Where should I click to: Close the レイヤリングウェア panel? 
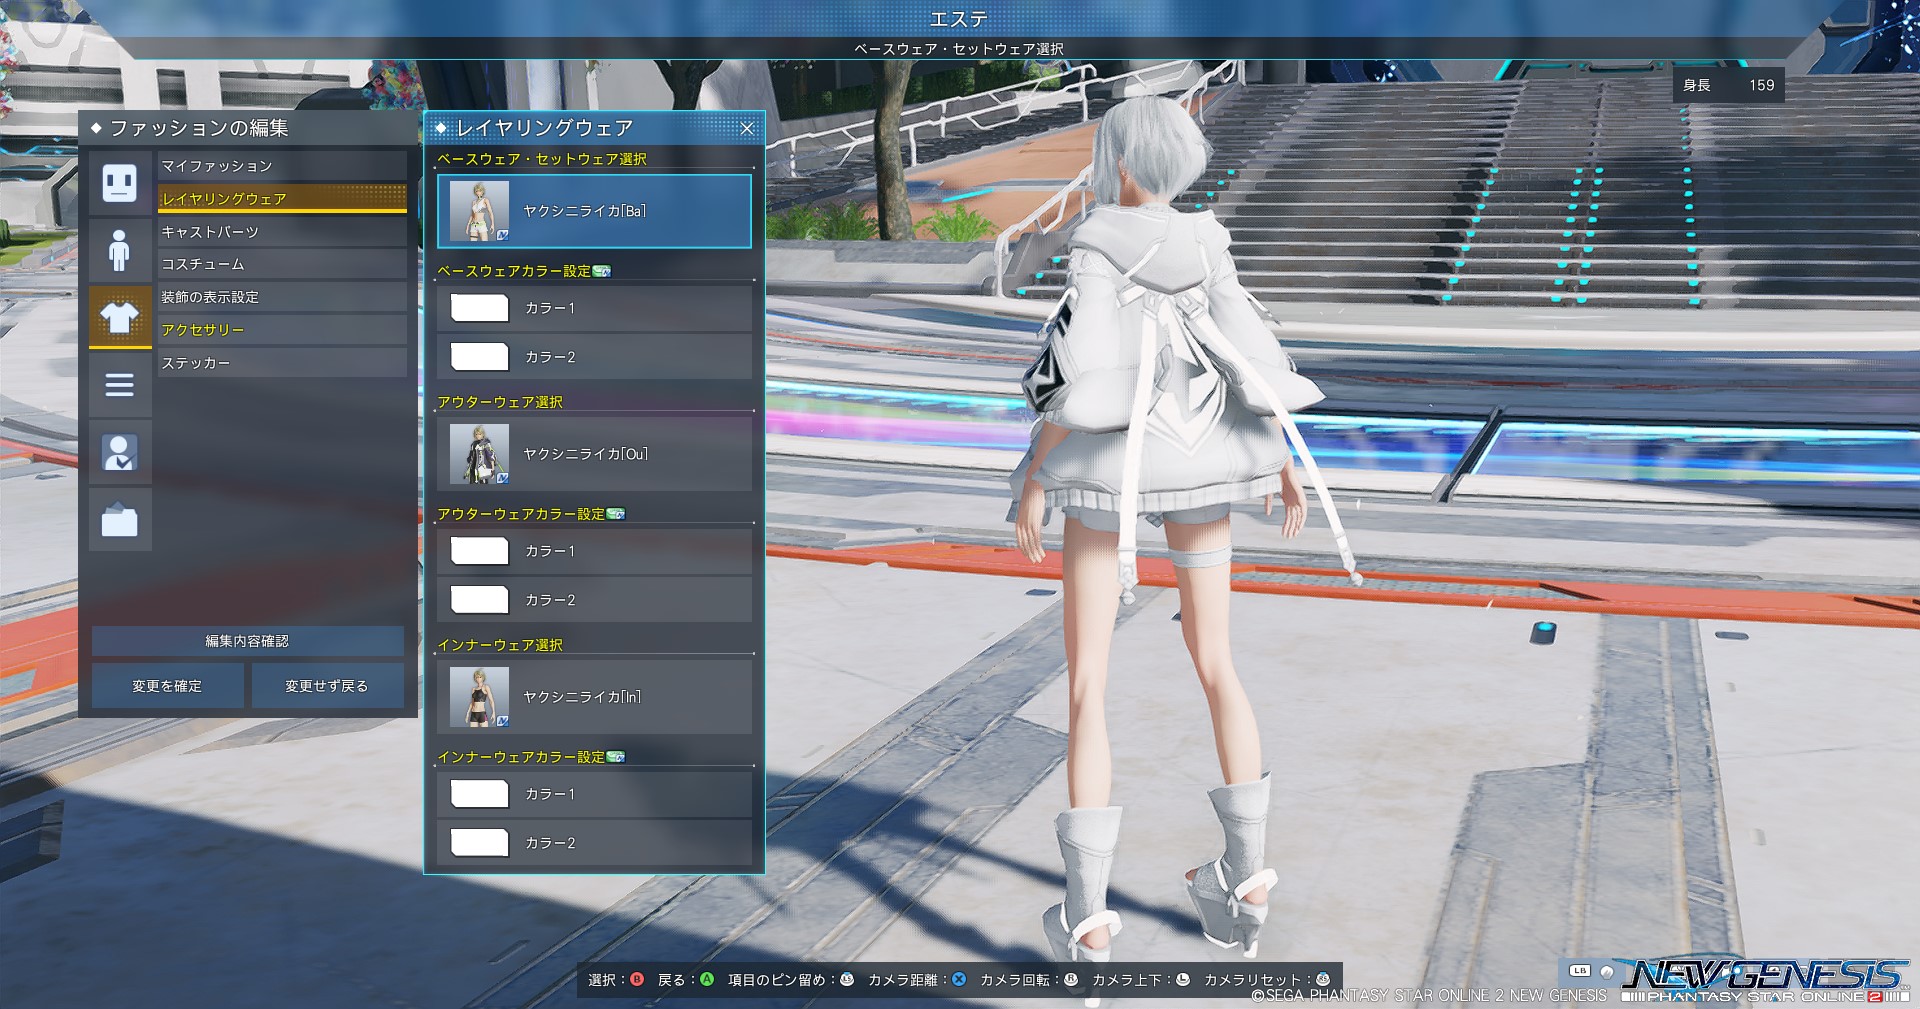(x=747, y=128)
